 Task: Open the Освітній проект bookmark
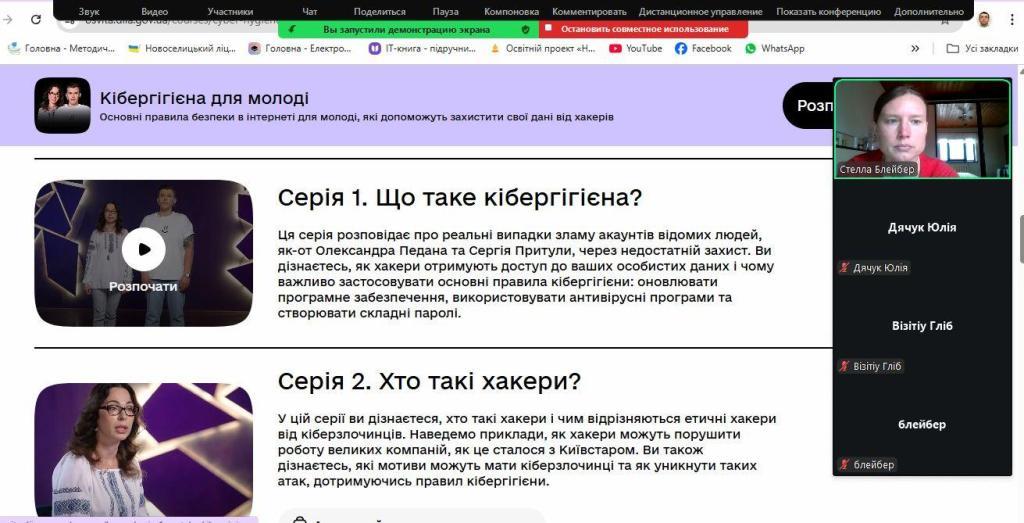pos(541,48)
